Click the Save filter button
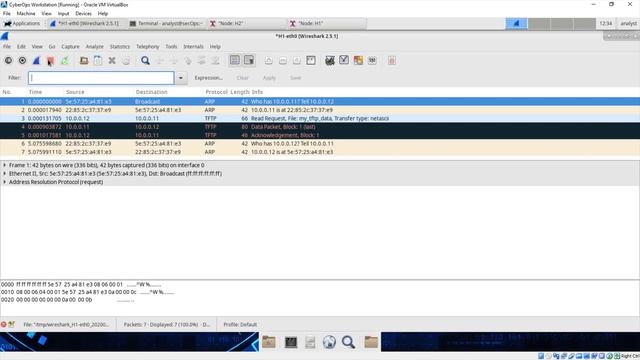Screen dimensions: 640x360 tap(296, 78)
